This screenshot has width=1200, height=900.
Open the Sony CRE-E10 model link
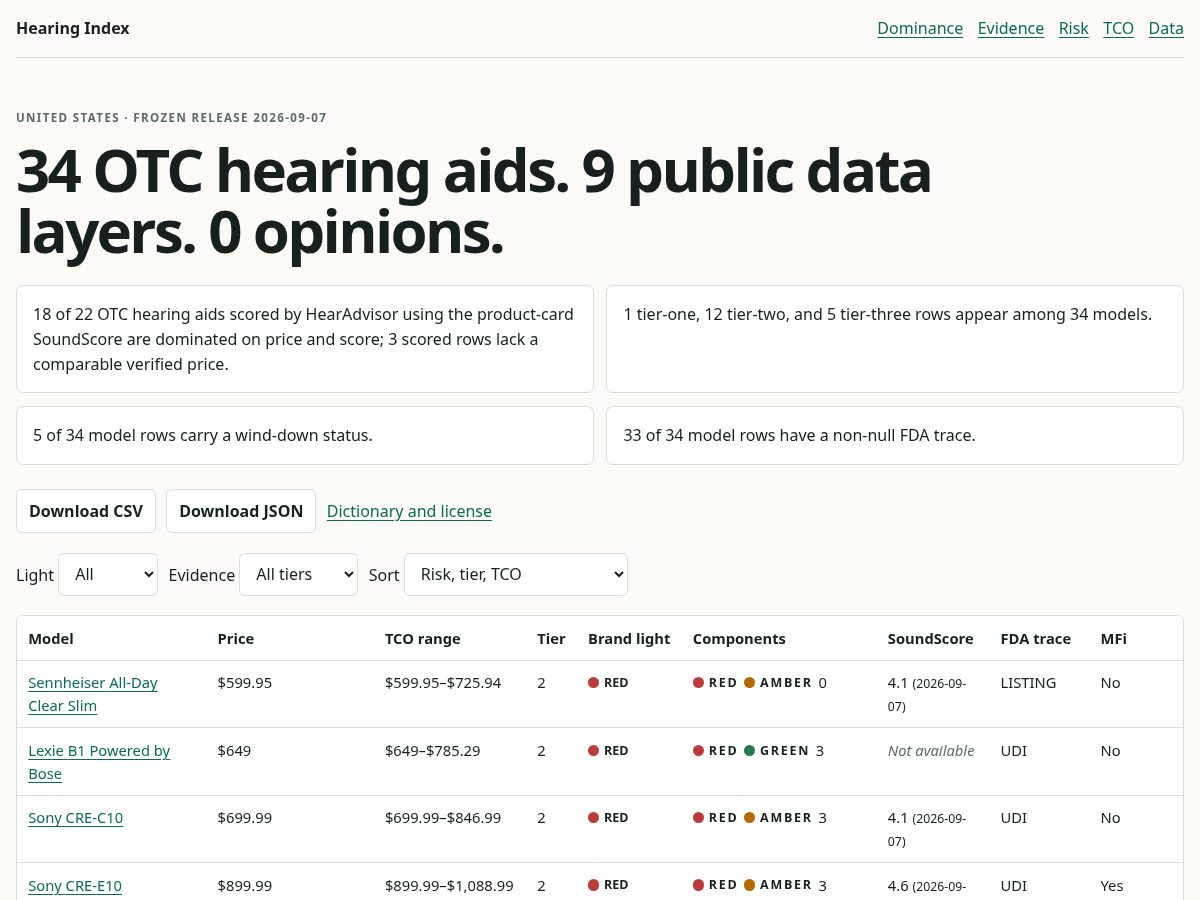[x=75, y=886]
